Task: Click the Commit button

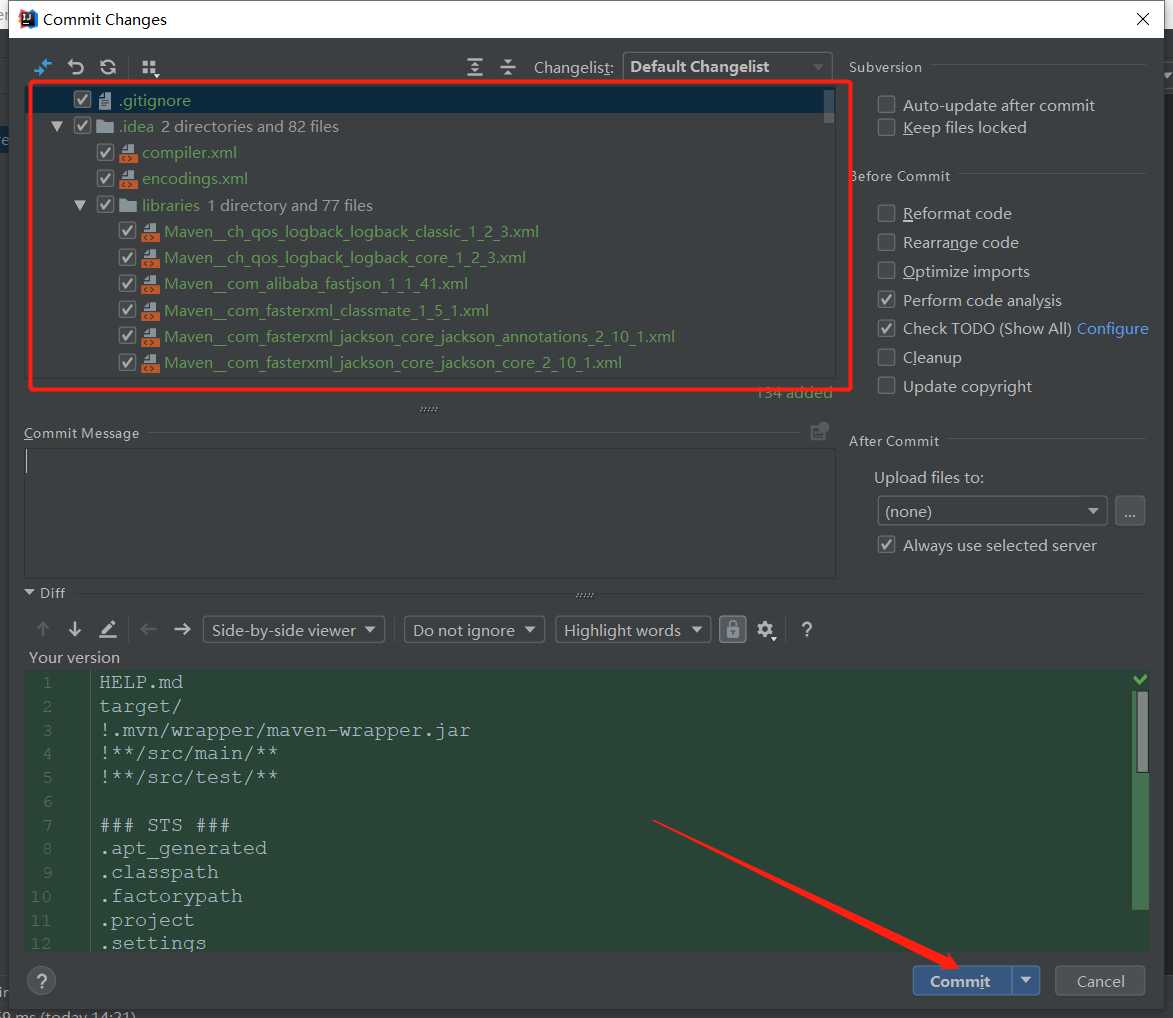Action: [x=961, y=981]
